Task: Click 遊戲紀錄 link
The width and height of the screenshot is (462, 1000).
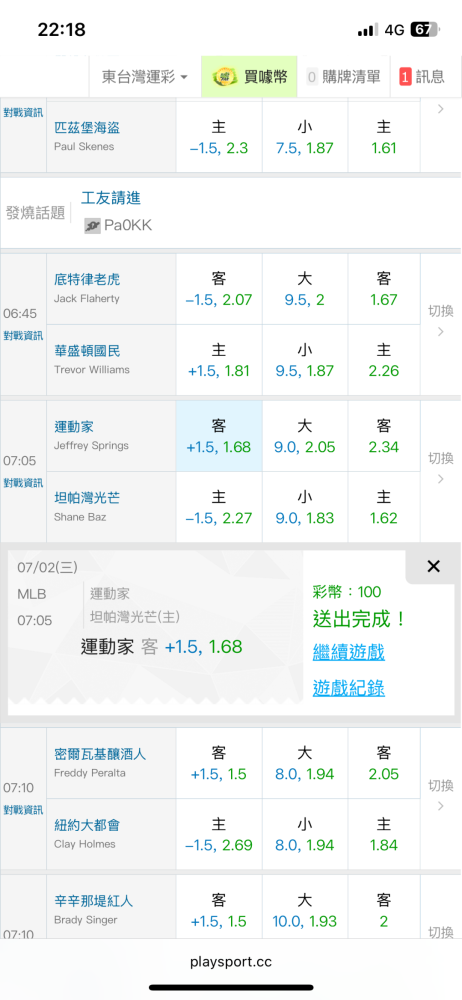Action: click(348, 688)
